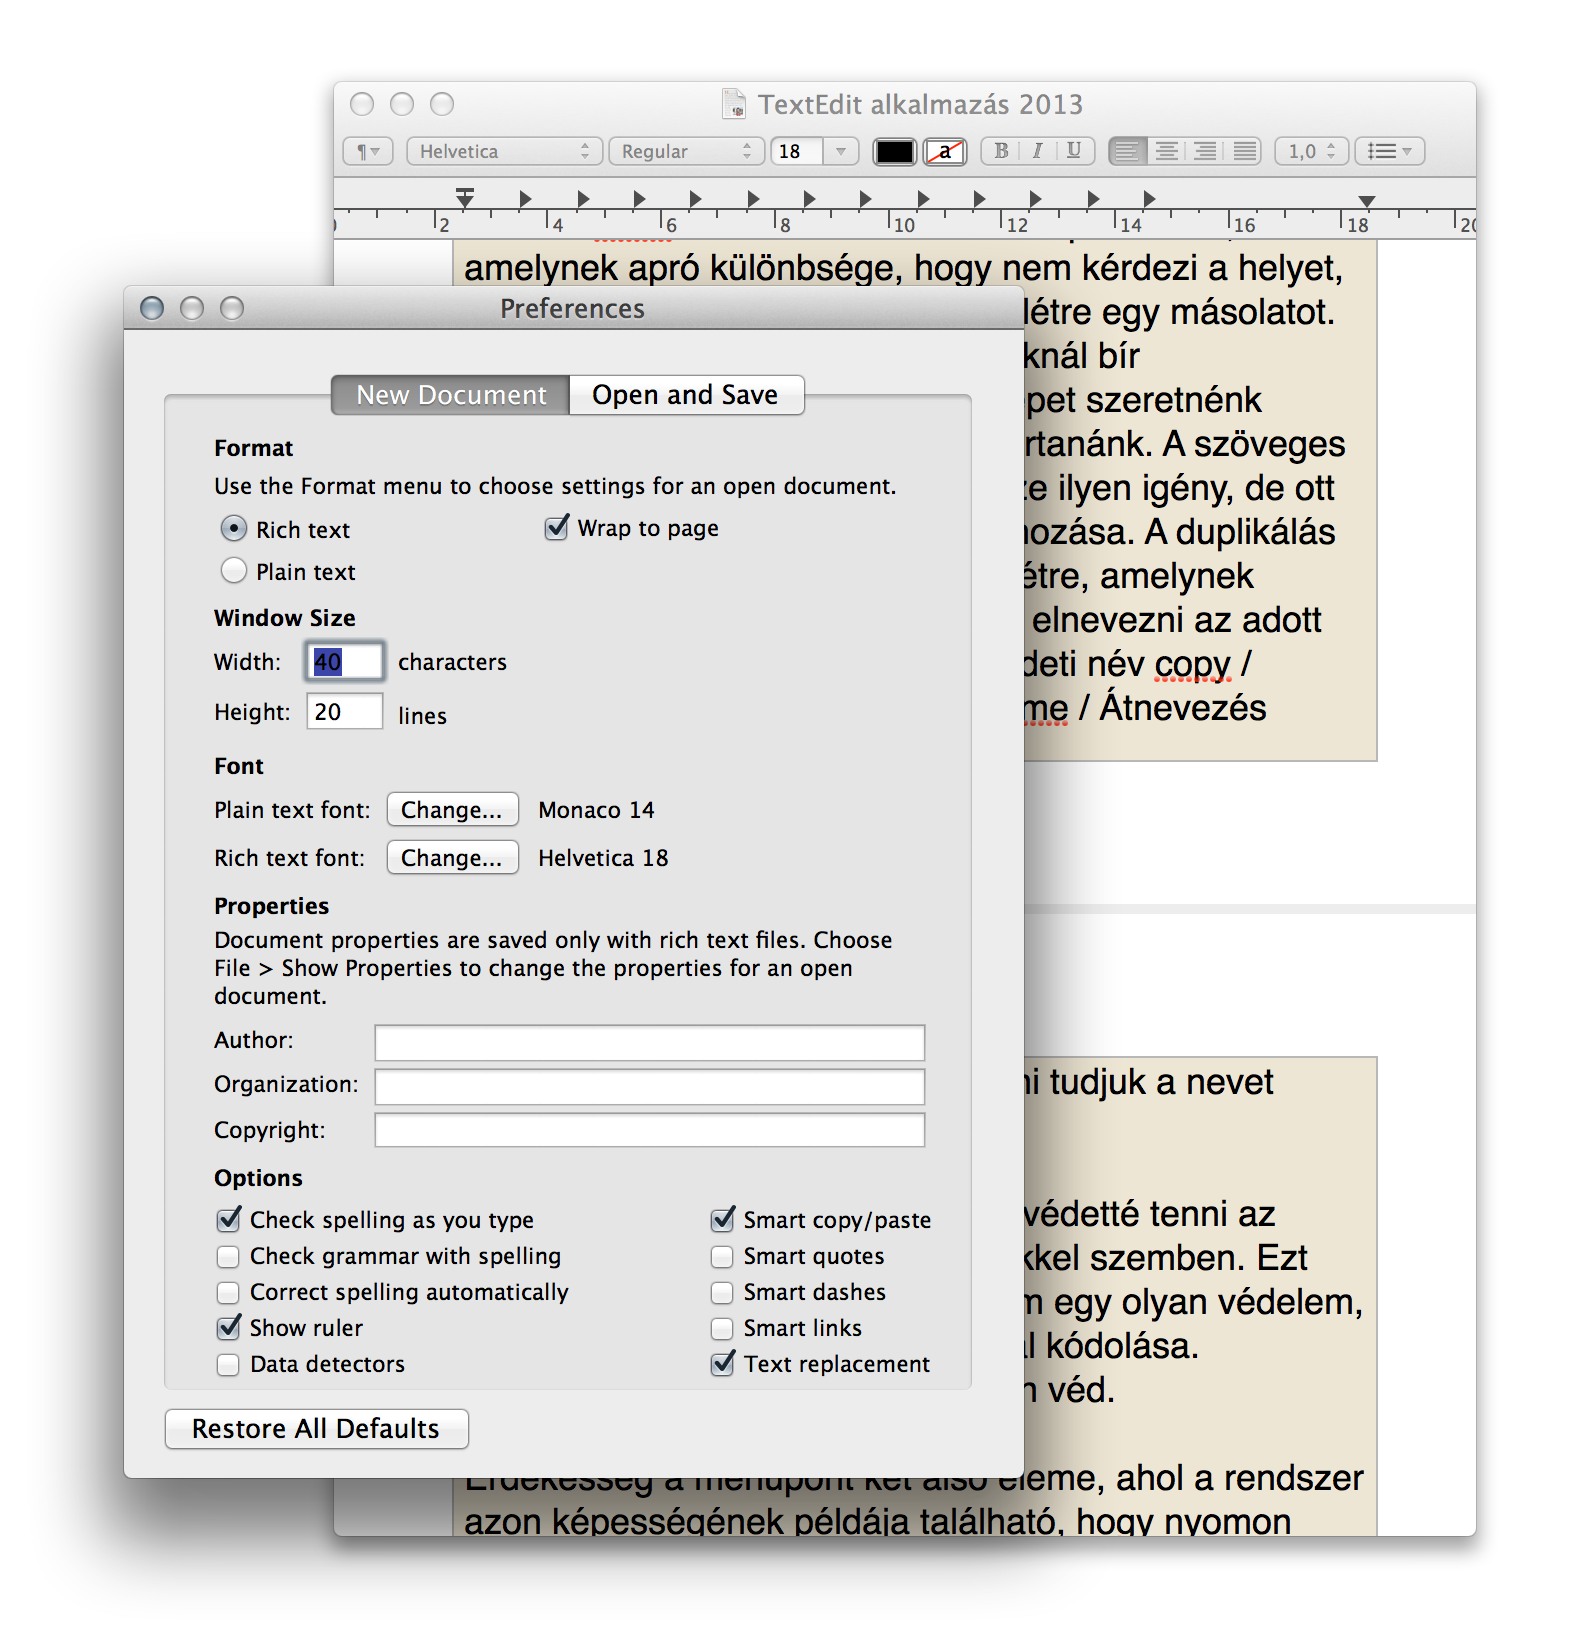This screenshot has height=1636, width=1592.
Task: Click the Organization text field
Action: 649,1086
